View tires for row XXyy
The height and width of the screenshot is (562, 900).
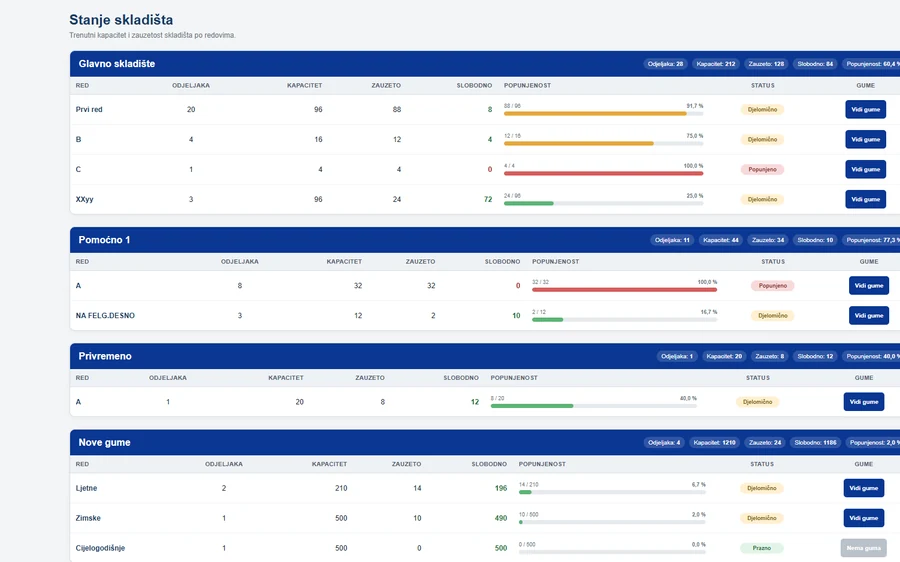865,199
